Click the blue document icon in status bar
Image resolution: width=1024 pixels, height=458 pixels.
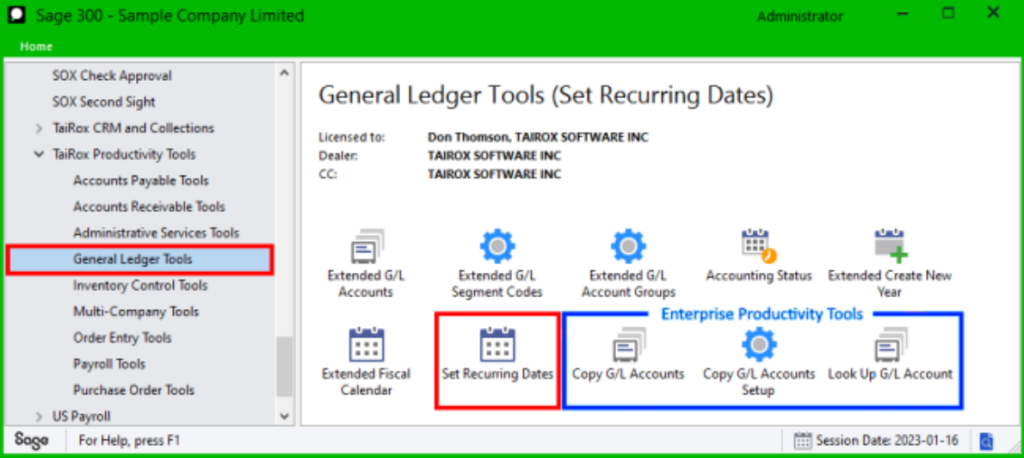coord(986,442)
